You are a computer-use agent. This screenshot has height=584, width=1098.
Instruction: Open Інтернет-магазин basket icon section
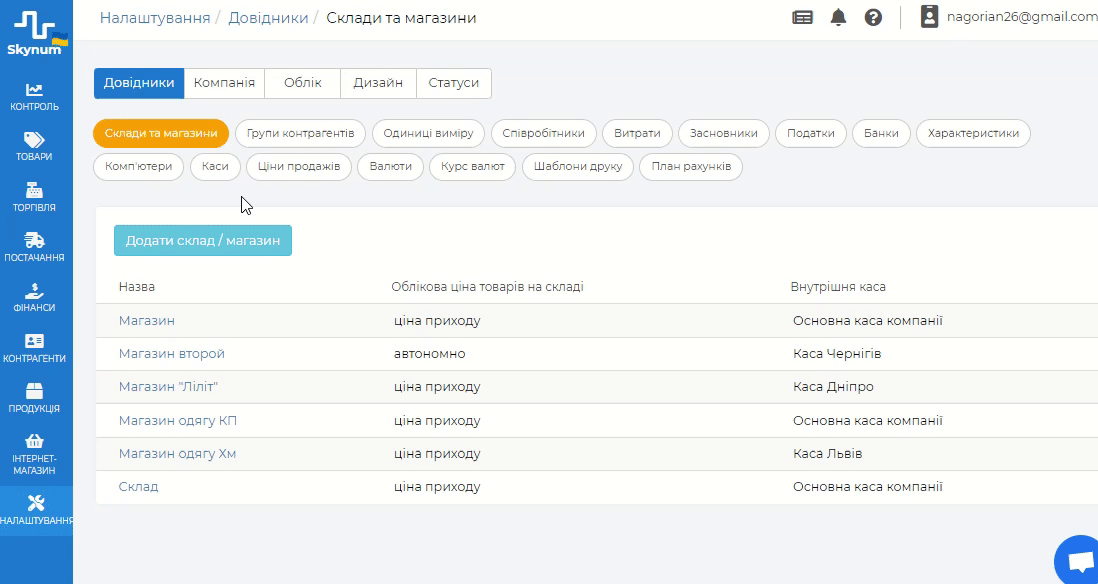[x=35, y=453]
